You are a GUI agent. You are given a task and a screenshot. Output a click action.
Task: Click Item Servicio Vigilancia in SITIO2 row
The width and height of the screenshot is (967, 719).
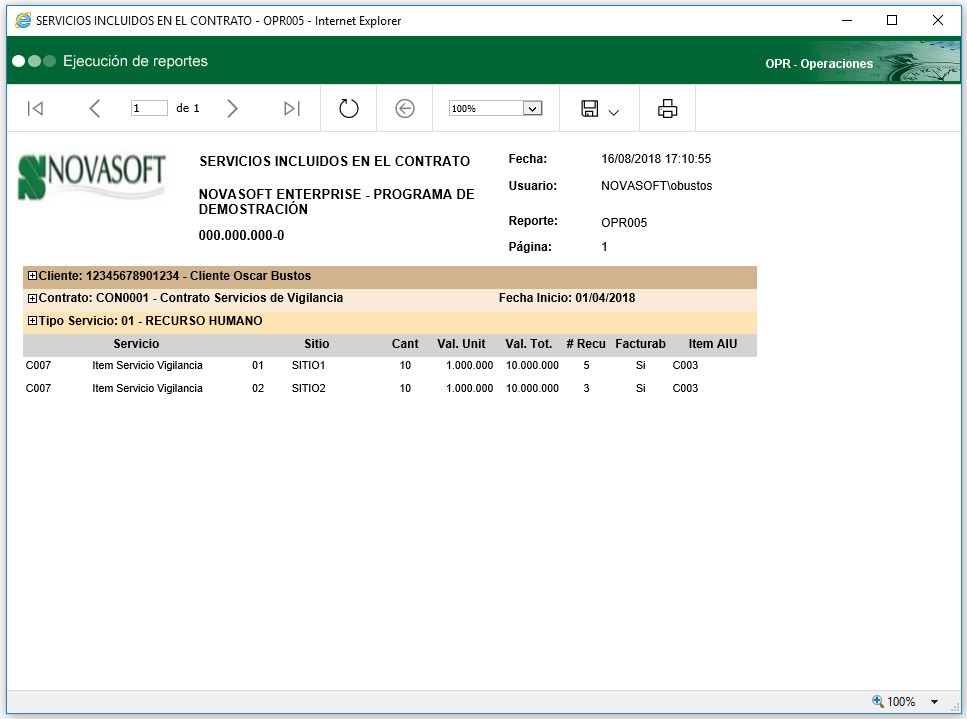147,388
